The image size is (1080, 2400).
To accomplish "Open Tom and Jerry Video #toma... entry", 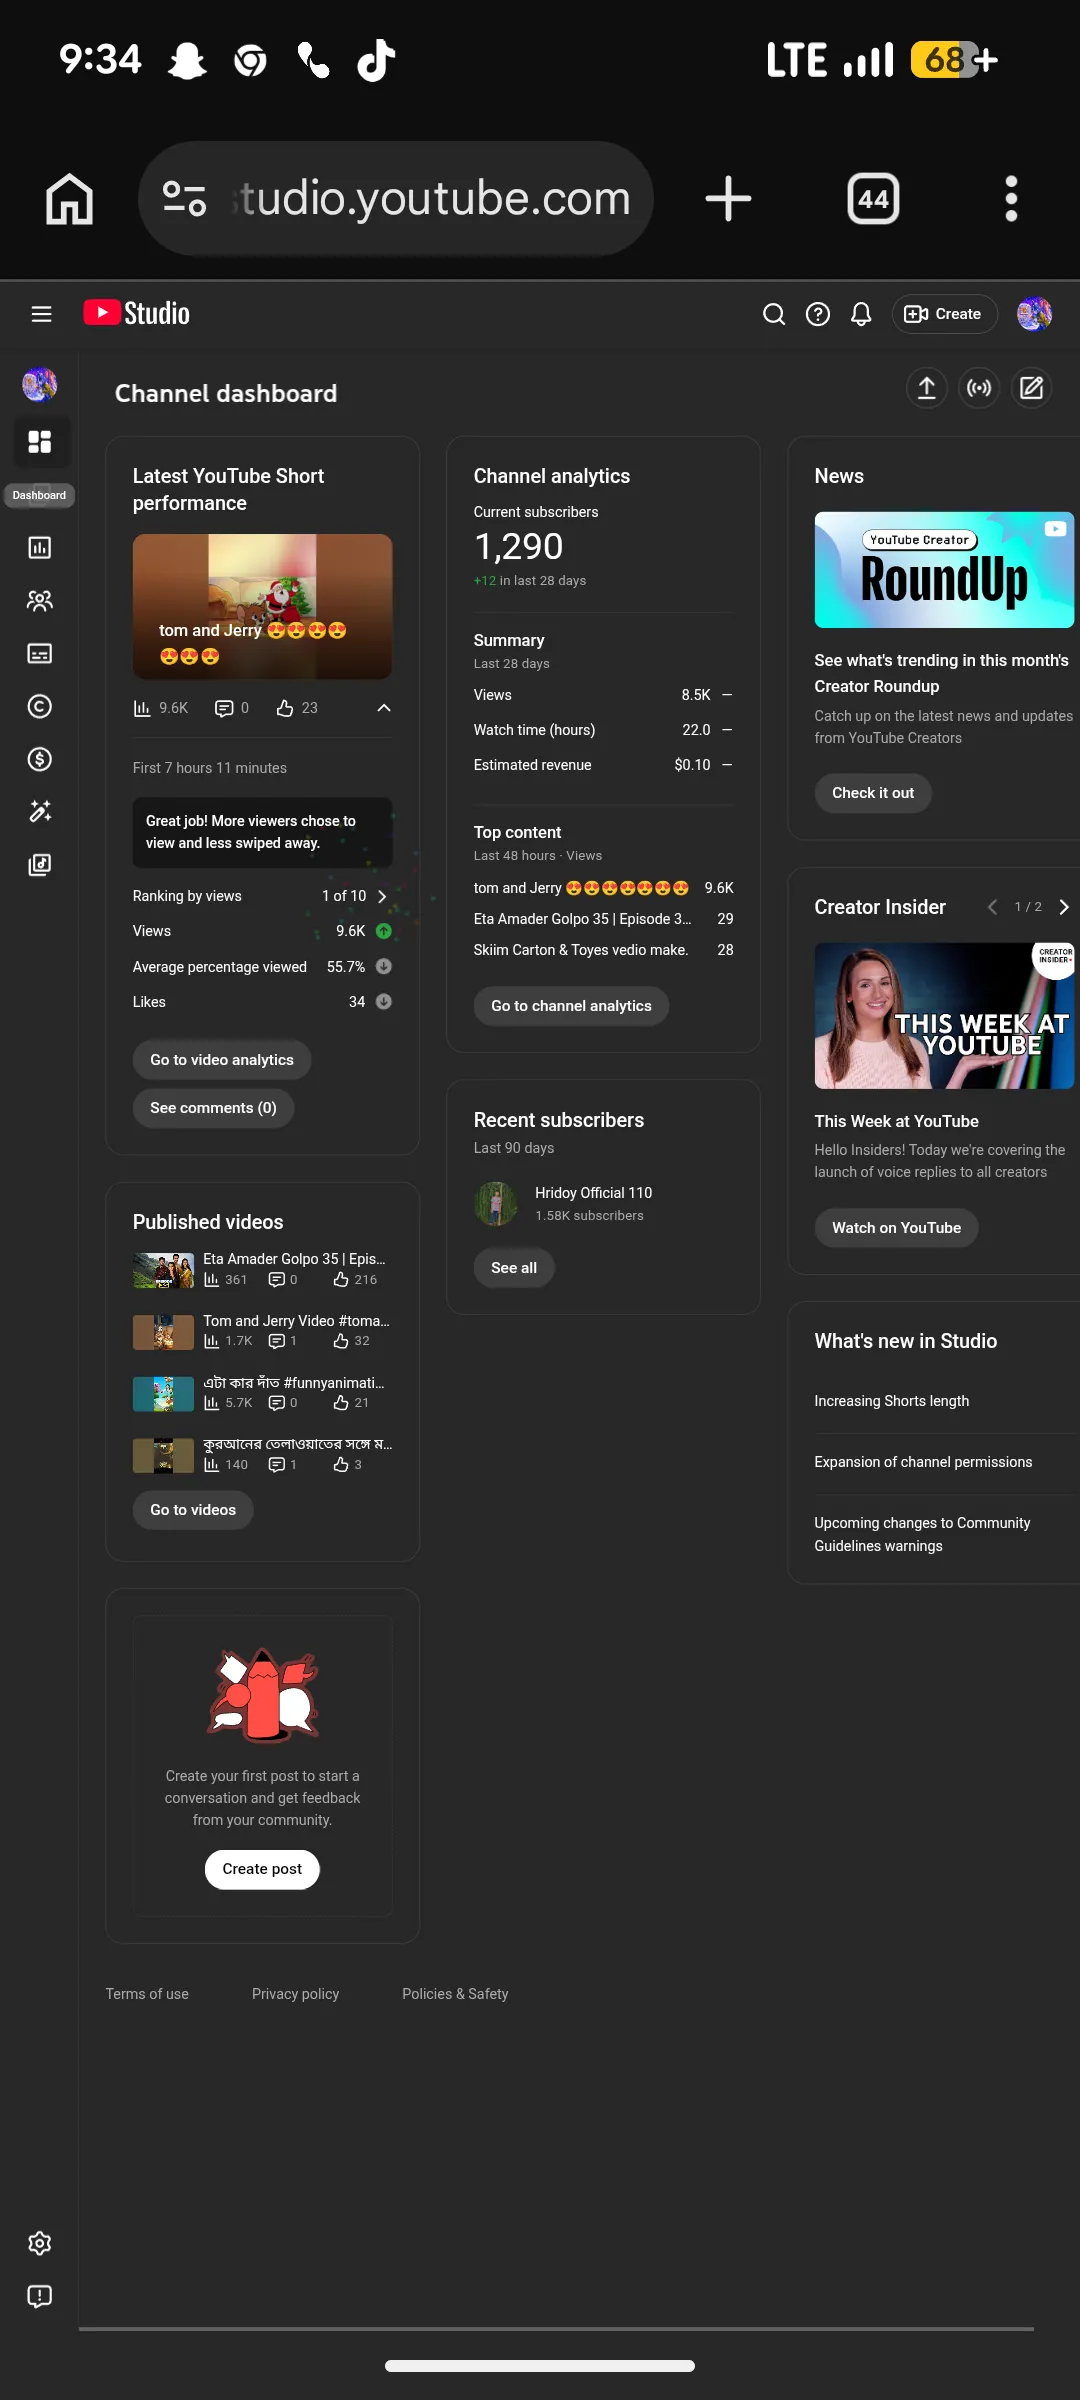I will (x=262, y=1331).
